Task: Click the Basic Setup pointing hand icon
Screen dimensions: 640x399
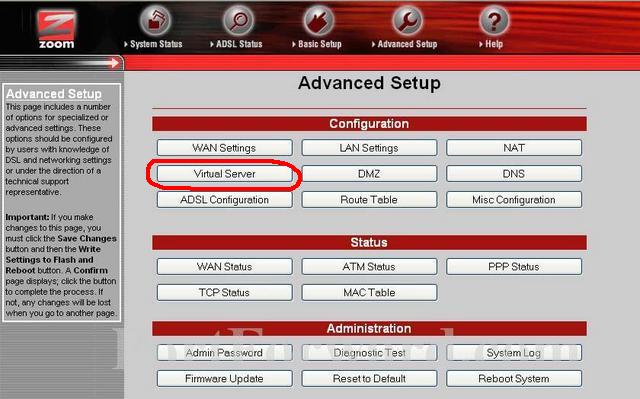Action: tap(319, 20)
